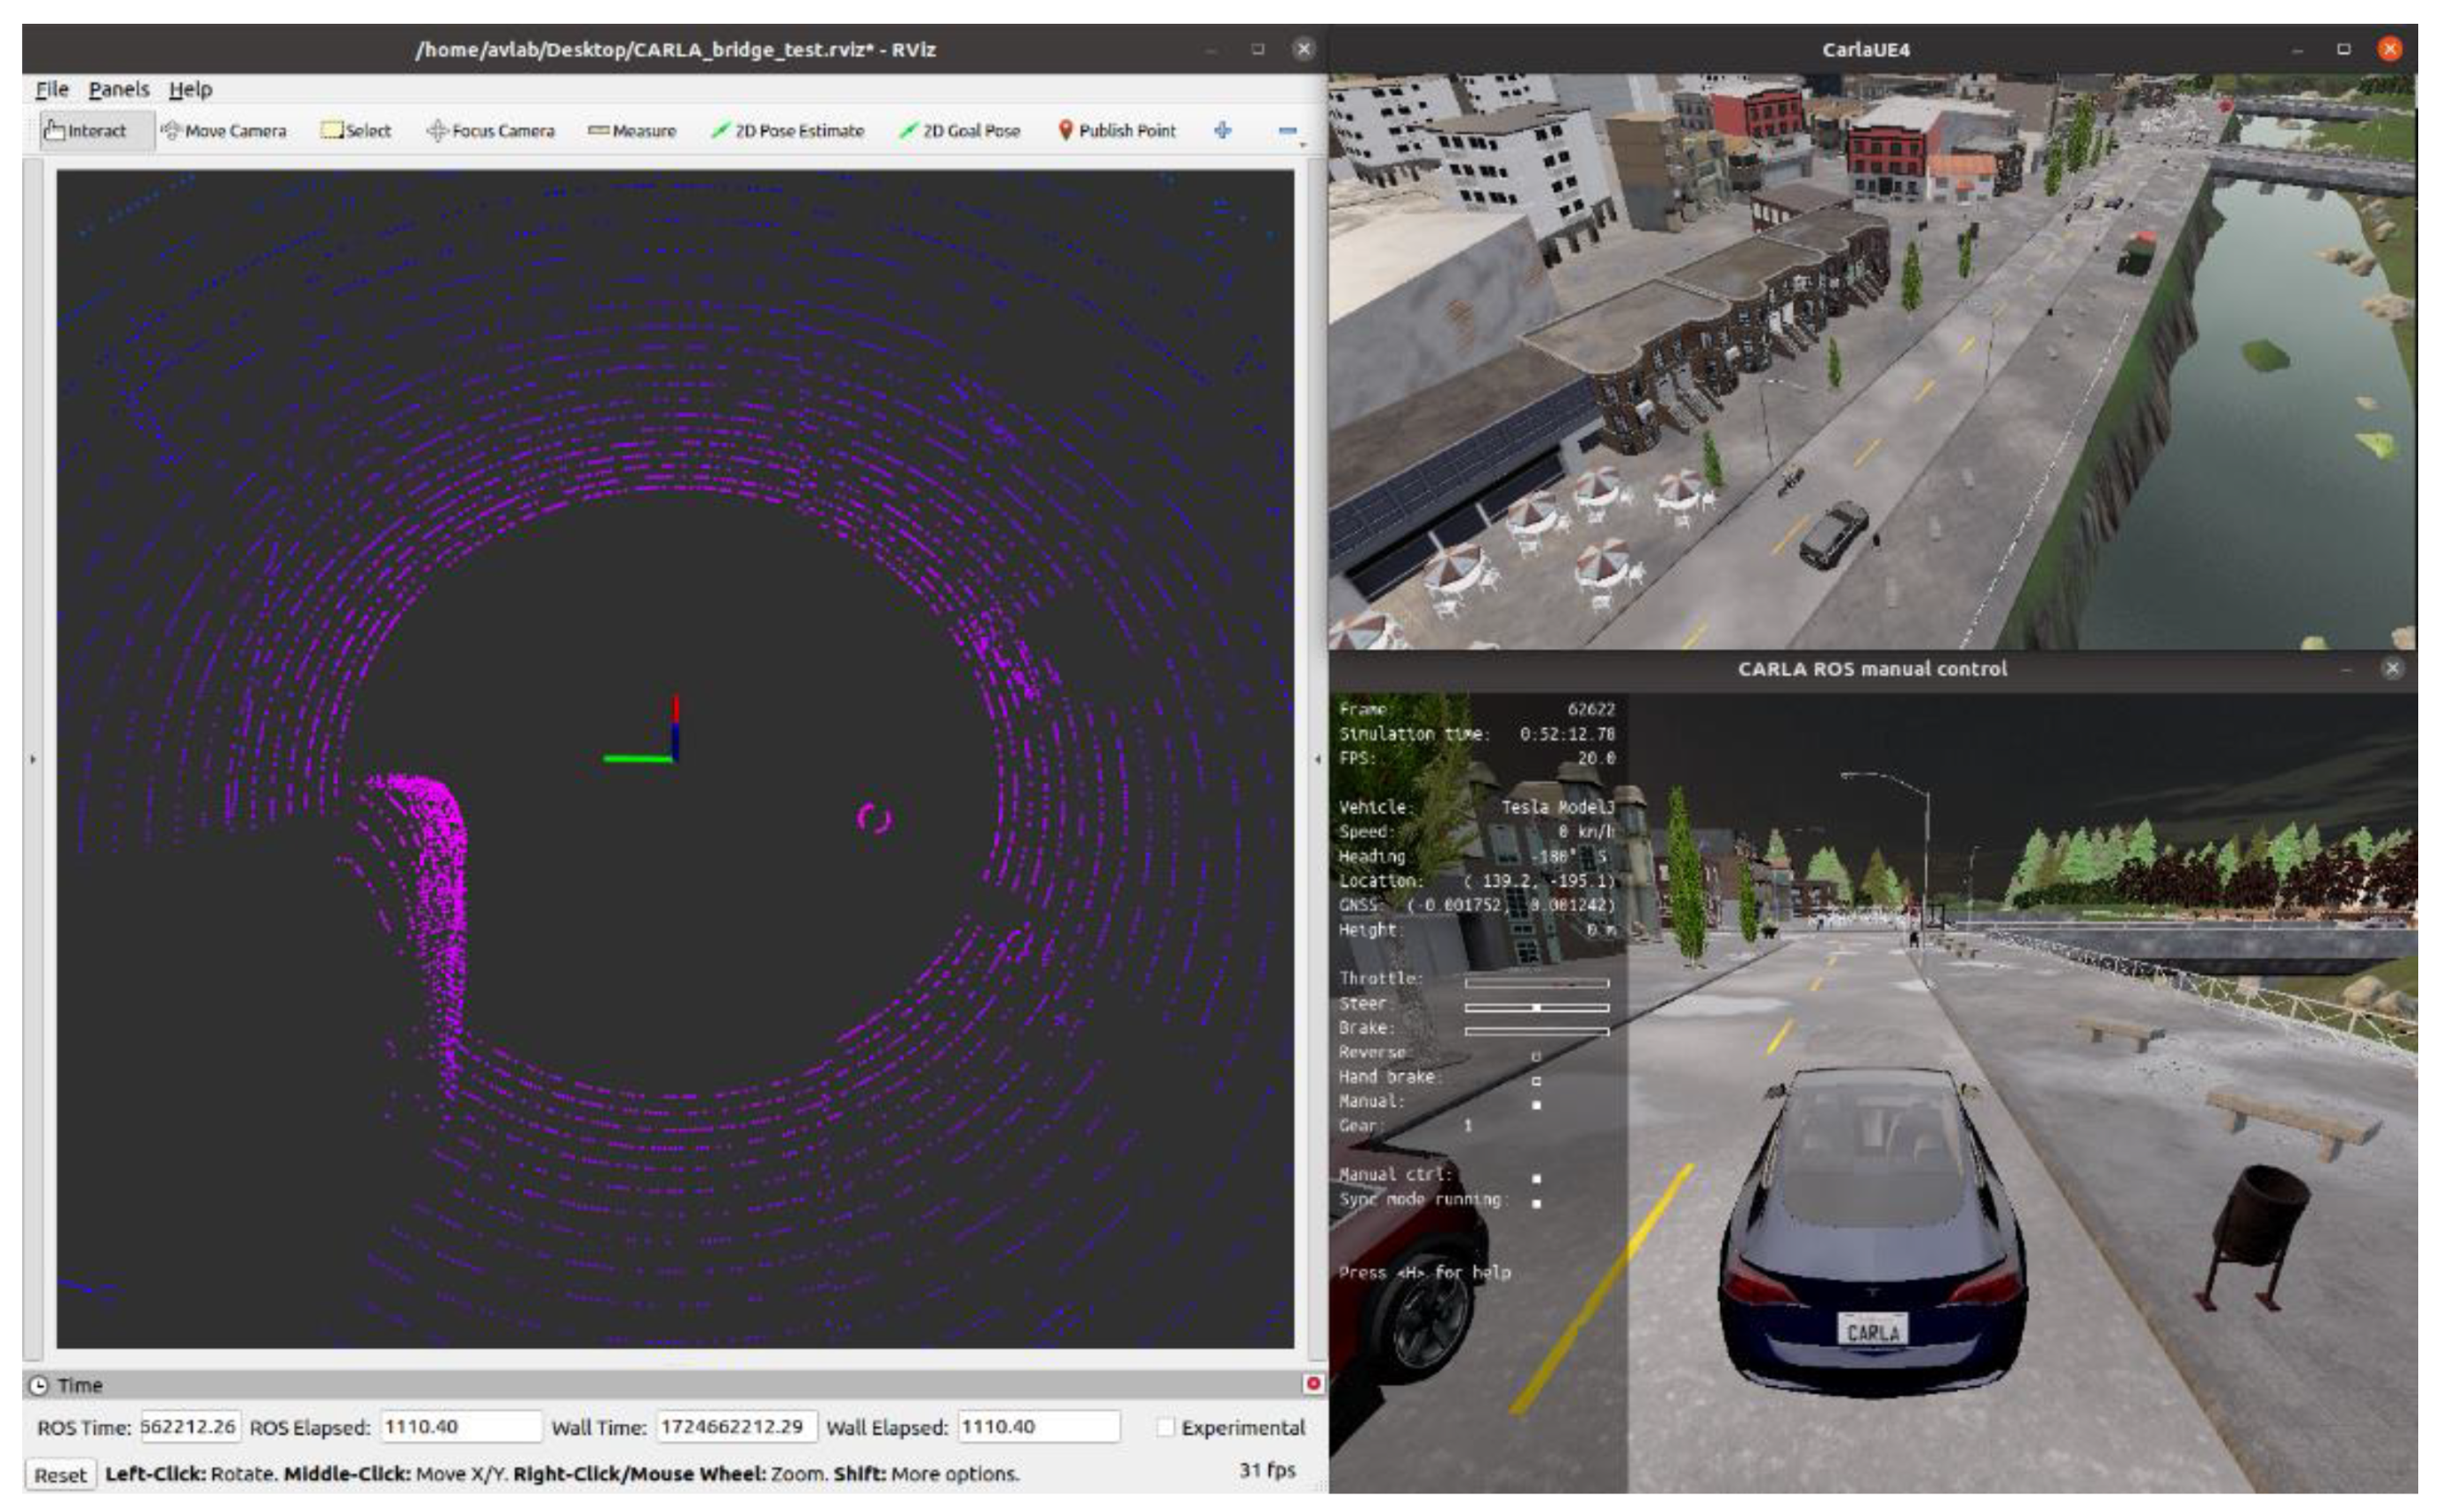Click the Focus Camera tool
Image resolution: width=2442 pixels, height=1512 pixels.
coord(490,131)
